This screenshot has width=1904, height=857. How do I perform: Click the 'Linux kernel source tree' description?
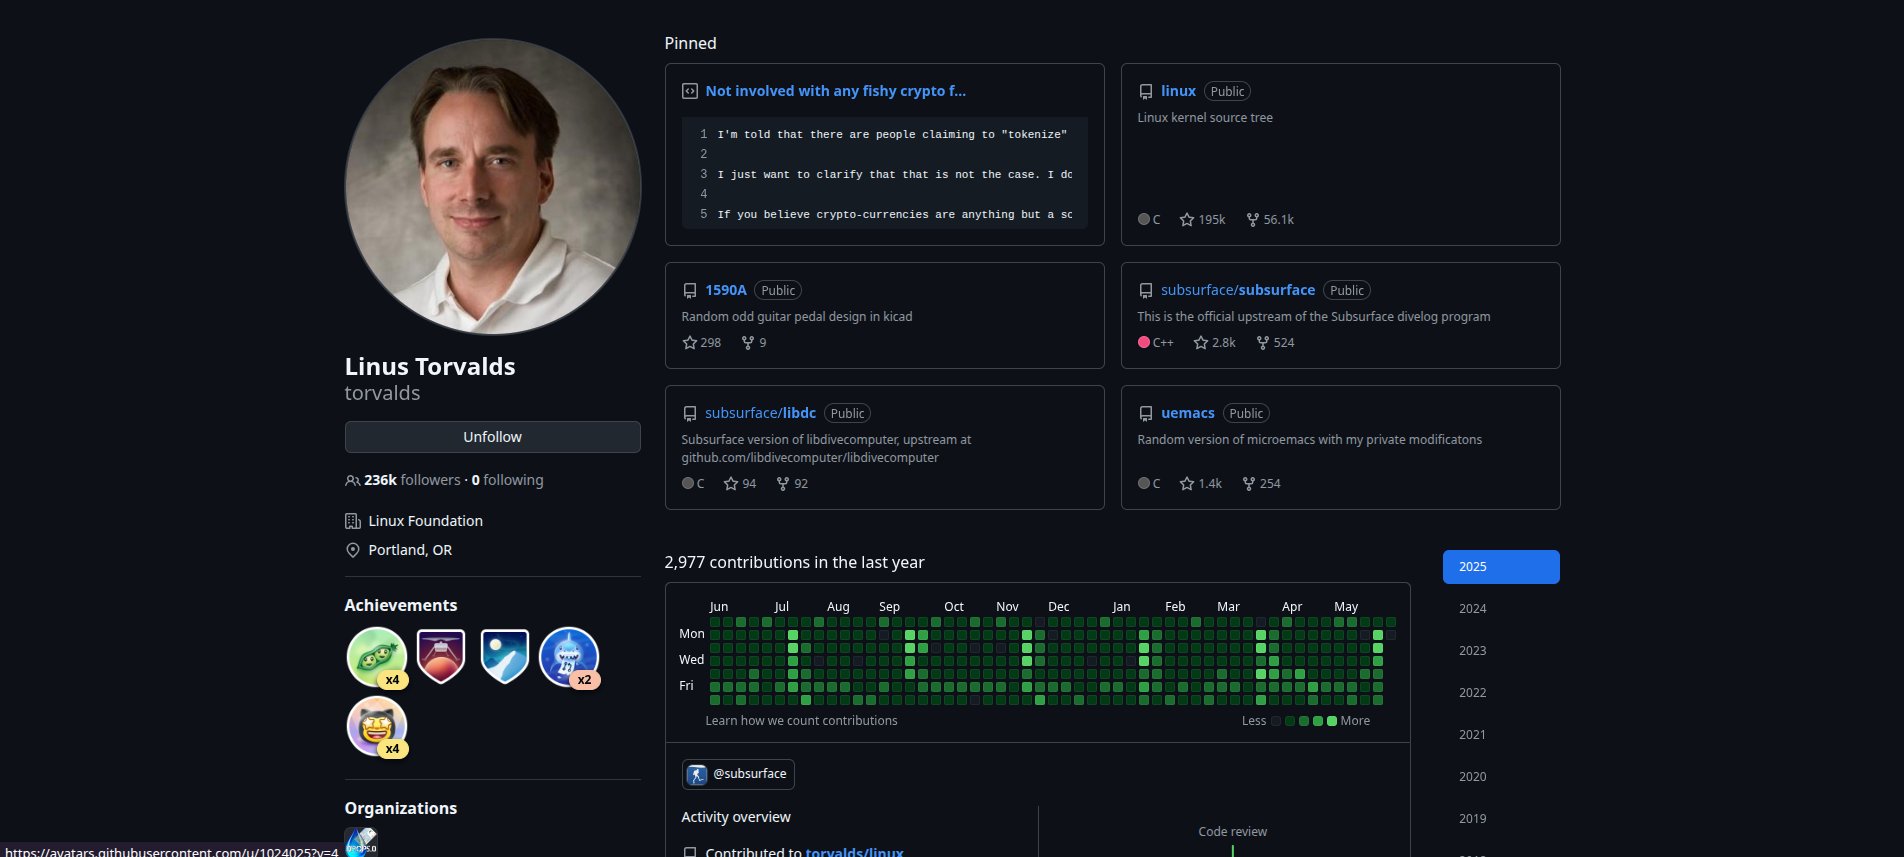1205,118
